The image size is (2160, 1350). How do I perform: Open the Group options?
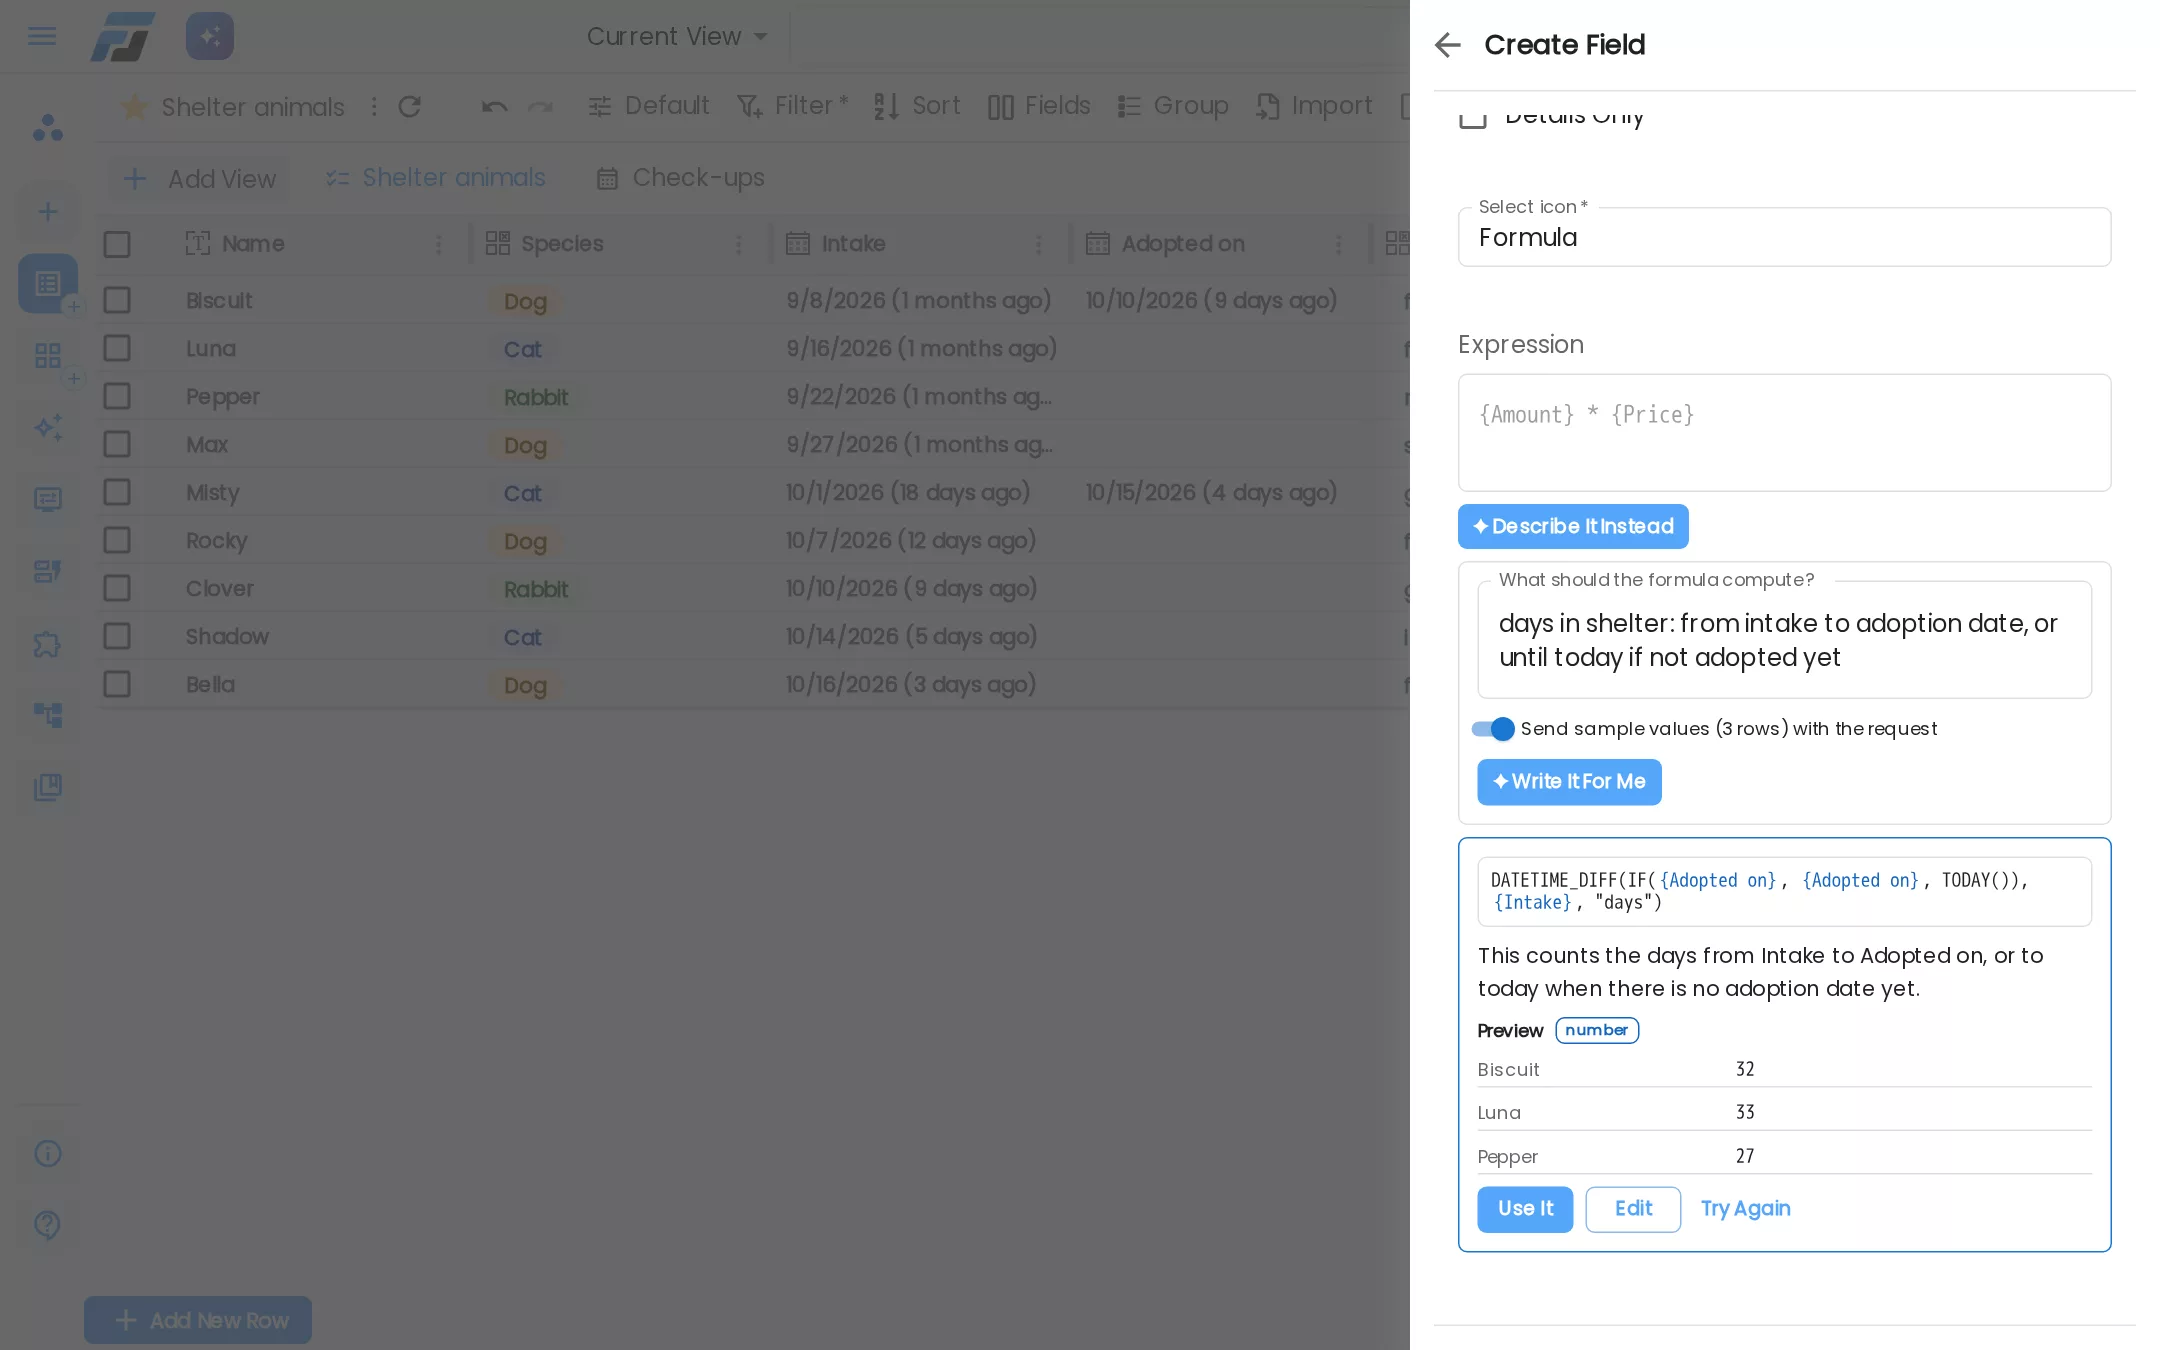click(x=1172, y=106)
